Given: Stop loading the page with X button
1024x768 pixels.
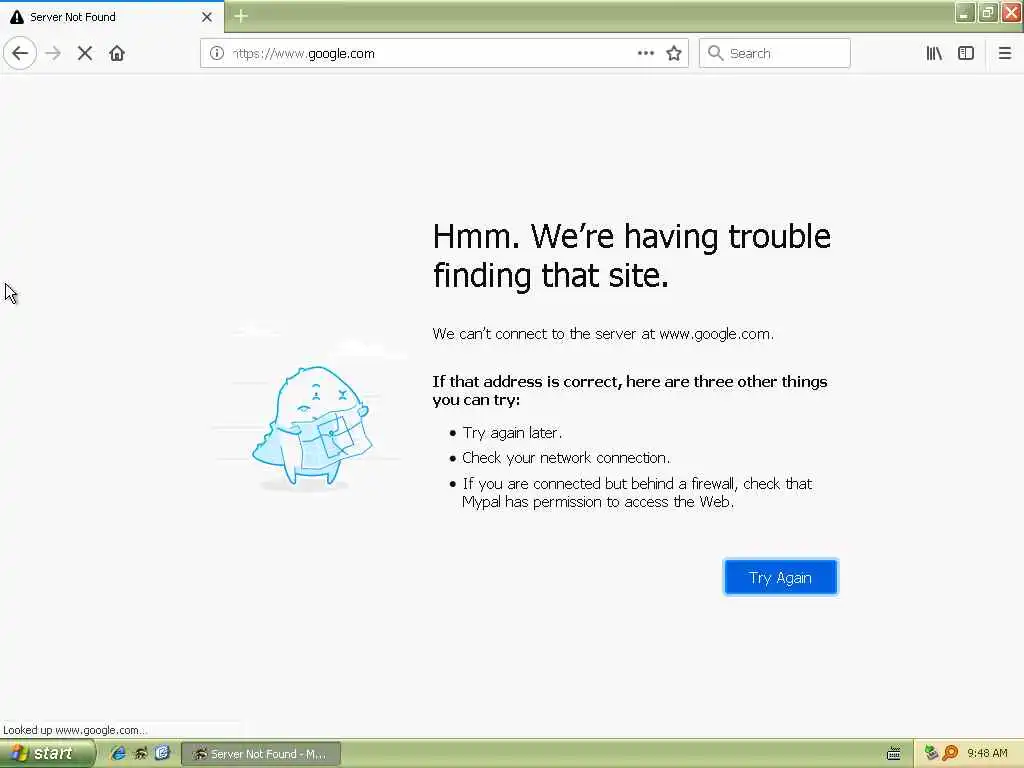Looking at the screenshot, I should pos(85,54).
